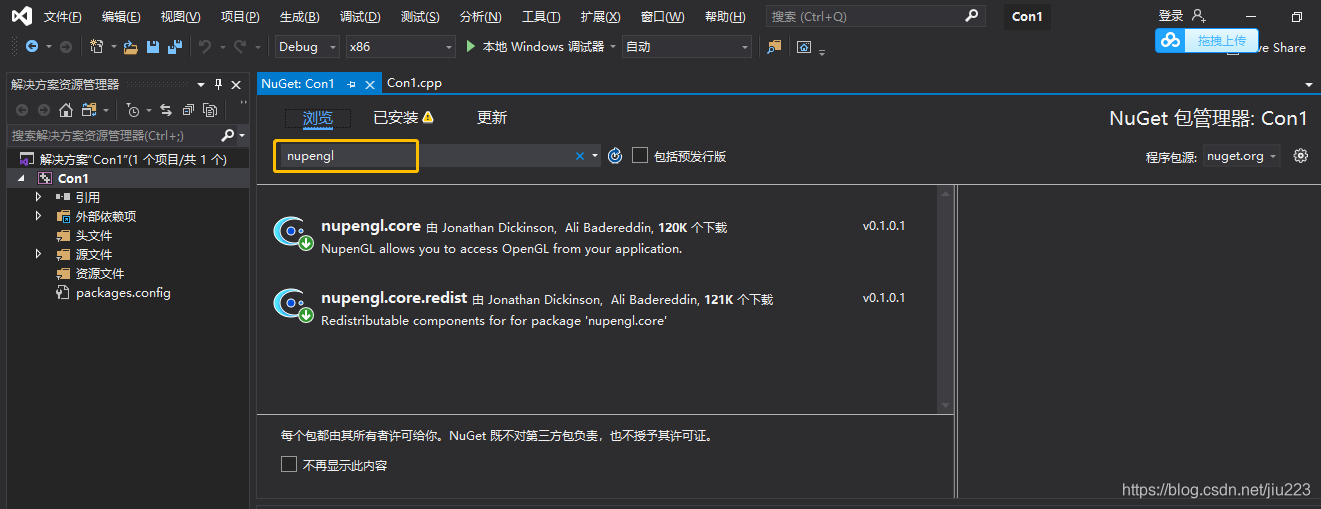Pin the NuGet: Con1 tab
Image resolution: width=1321 pixels, height=509 pixels.
point(352,85)
